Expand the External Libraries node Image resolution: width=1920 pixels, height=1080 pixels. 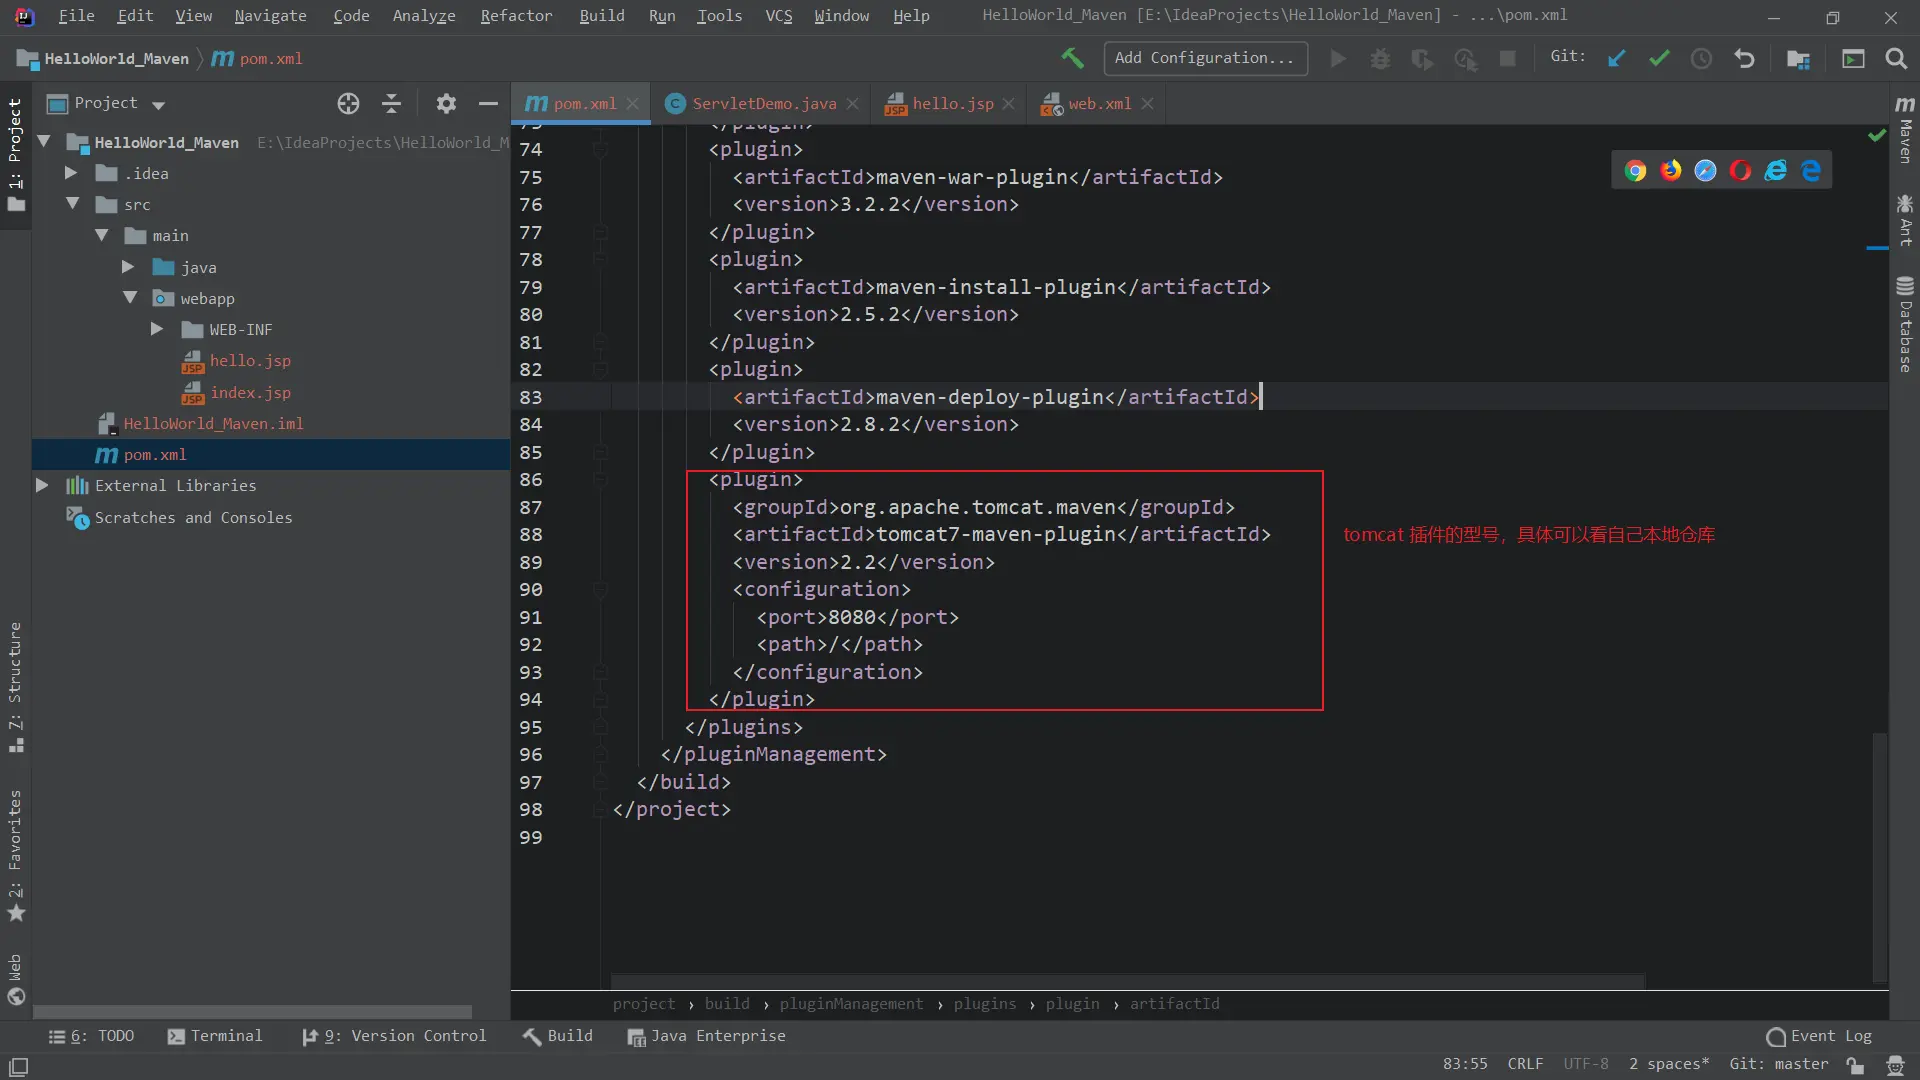point(42,485)
